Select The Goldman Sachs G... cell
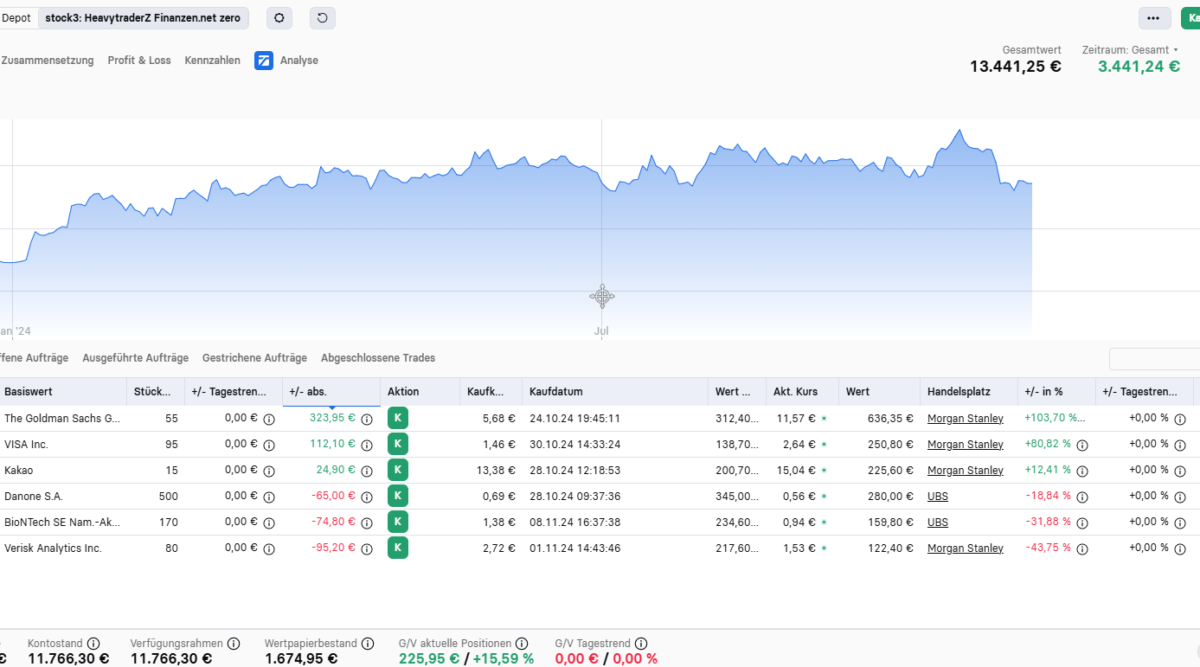 coord(62,418)
